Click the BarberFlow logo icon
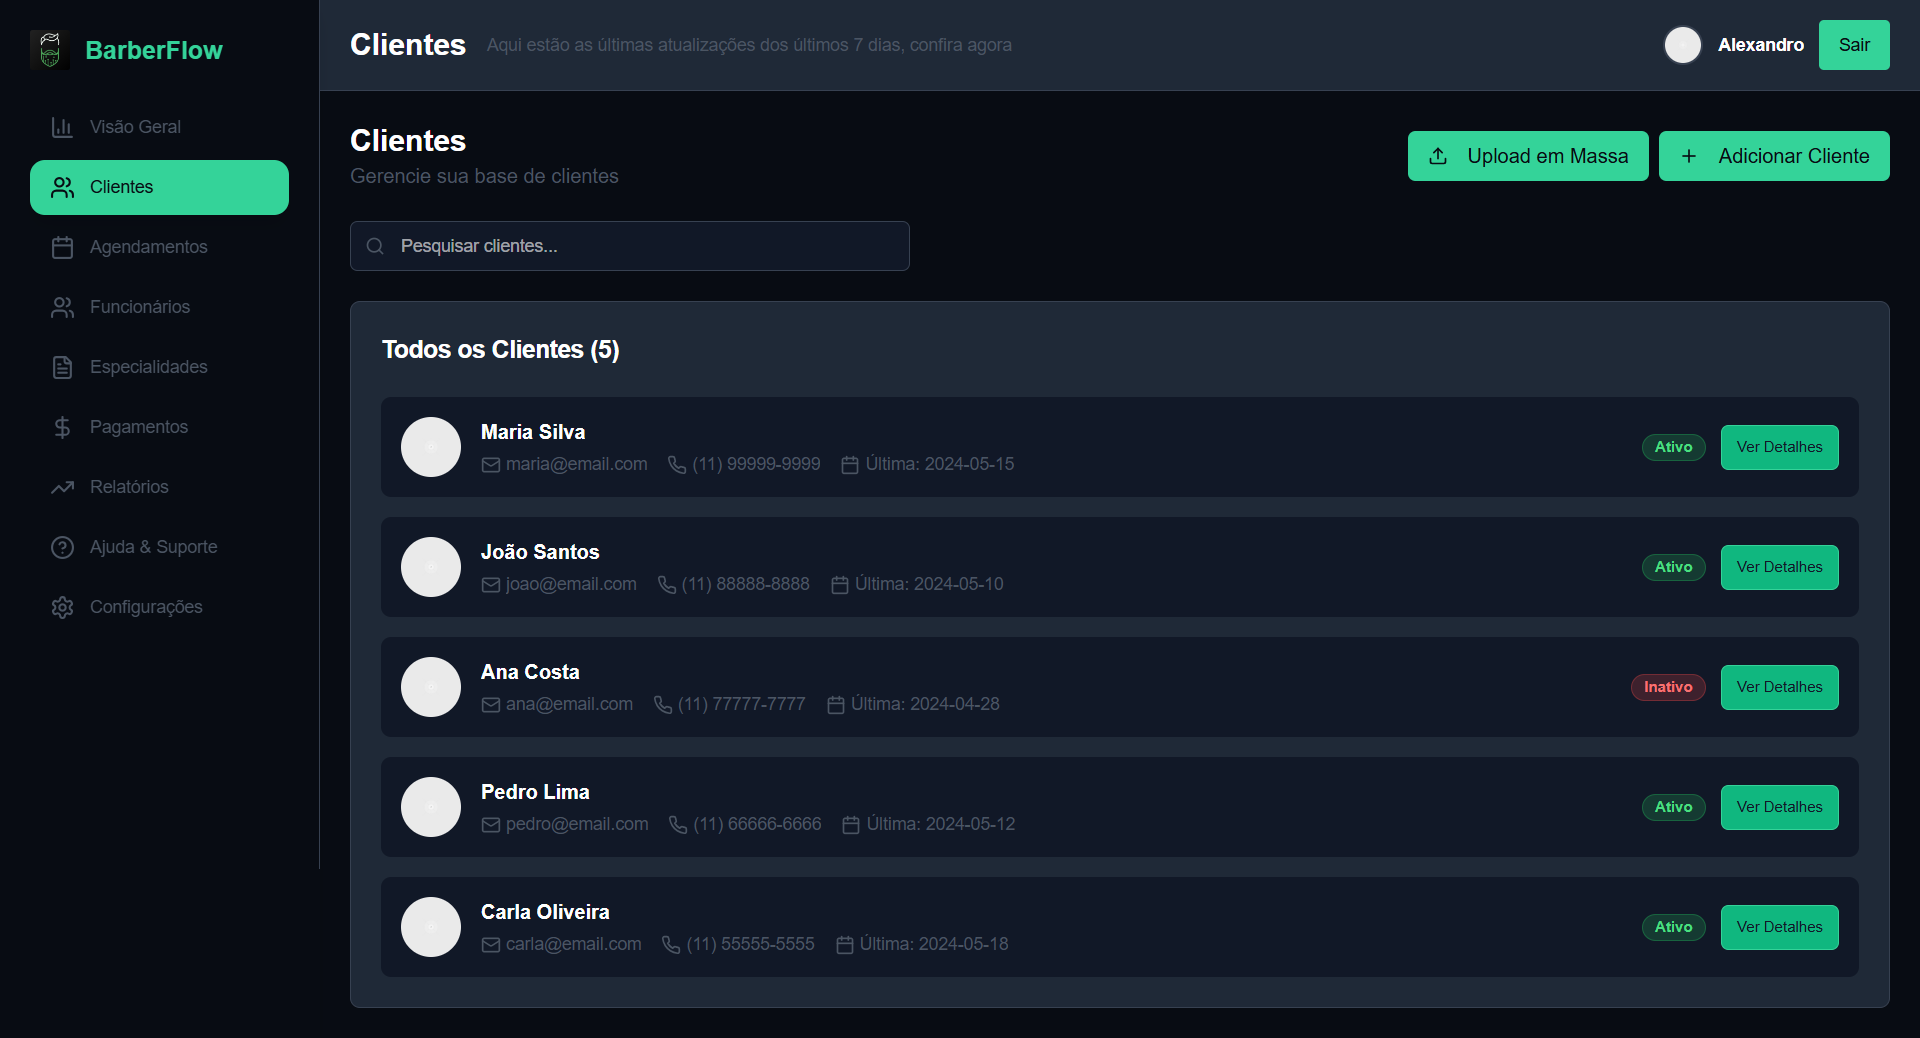 pyautogui.click(x=50, y=50)
